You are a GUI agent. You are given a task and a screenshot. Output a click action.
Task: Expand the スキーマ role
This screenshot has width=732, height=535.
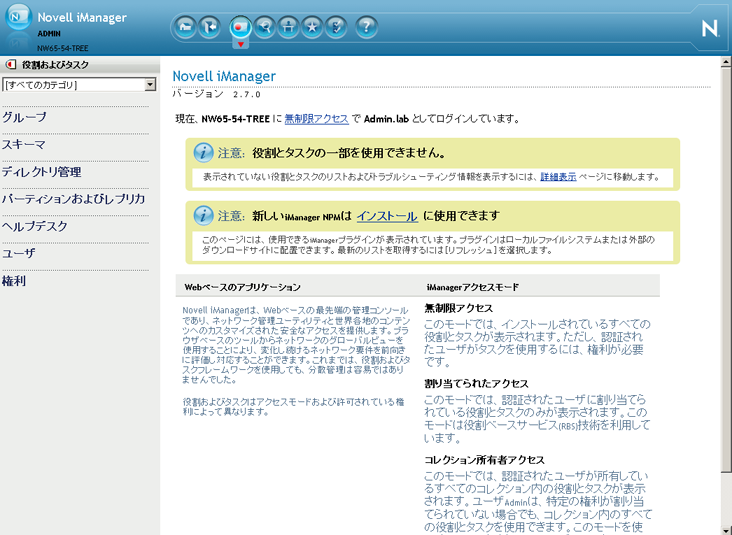(23, 144)
